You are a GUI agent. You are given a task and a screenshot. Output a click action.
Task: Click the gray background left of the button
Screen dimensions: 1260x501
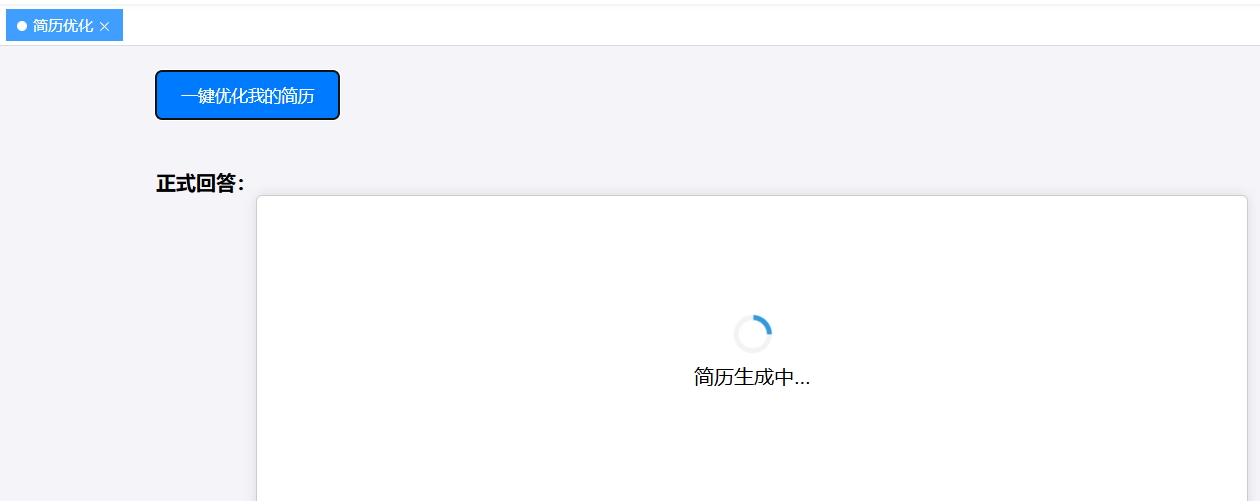77,95
